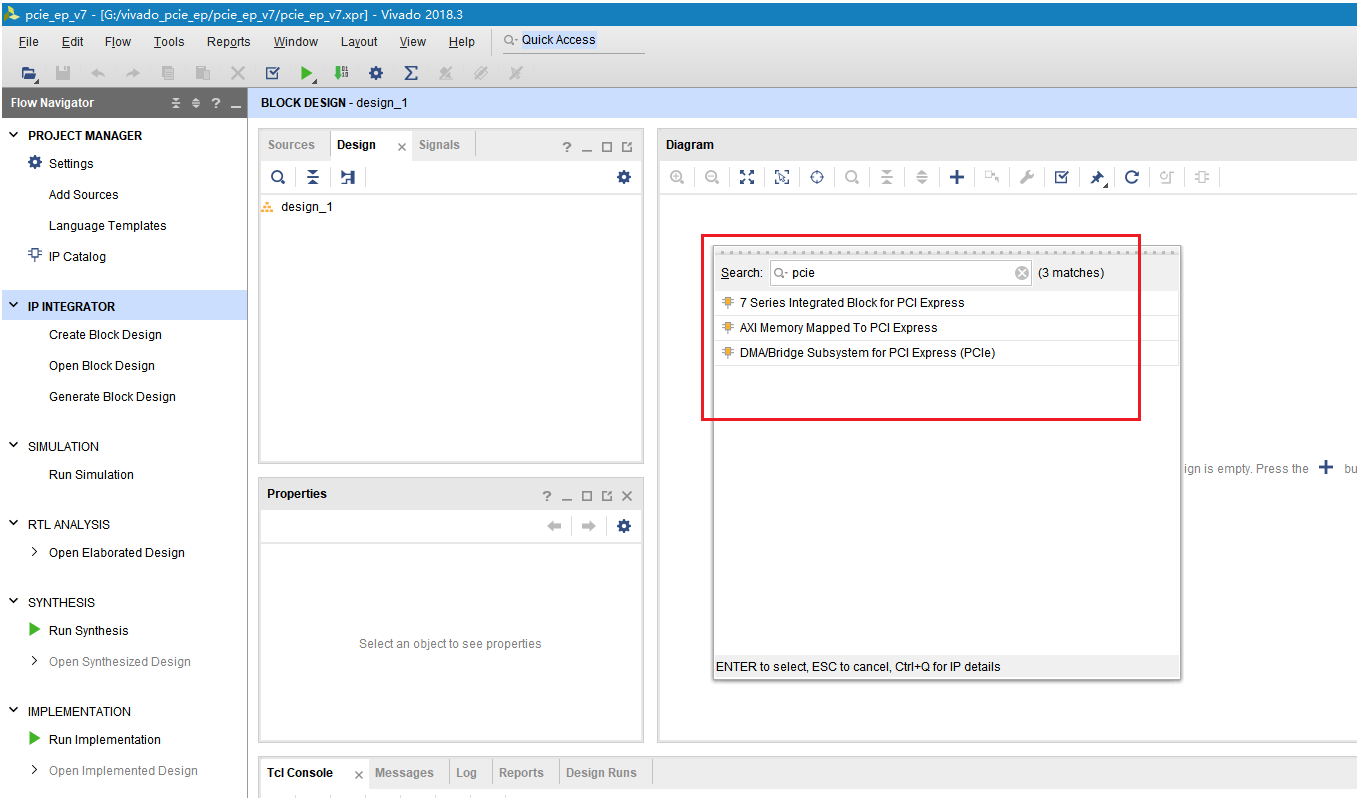Open Language Templates
Image resolution: width=1357 pixels, height=798 pixels.
click(108, 226)
